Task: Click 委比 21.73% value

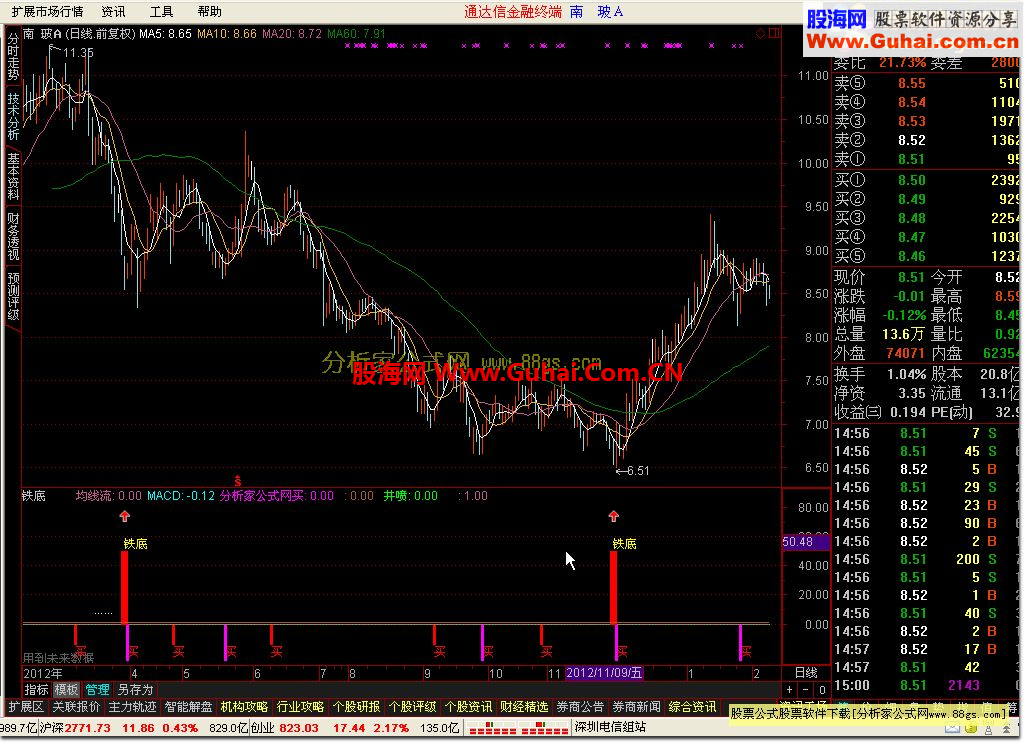Action: tap(903, 63)
